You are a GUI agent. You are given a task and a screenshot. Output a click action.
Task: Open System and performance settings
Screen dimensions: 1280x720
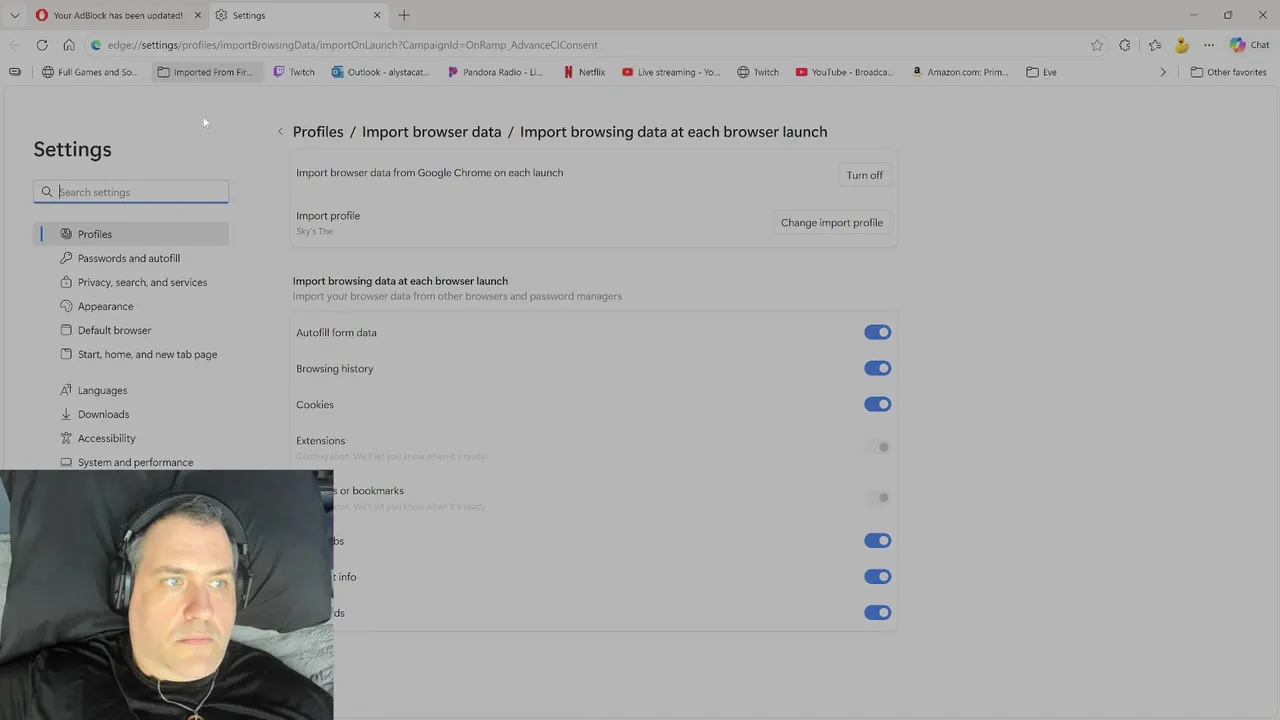(x=135, y=462)
